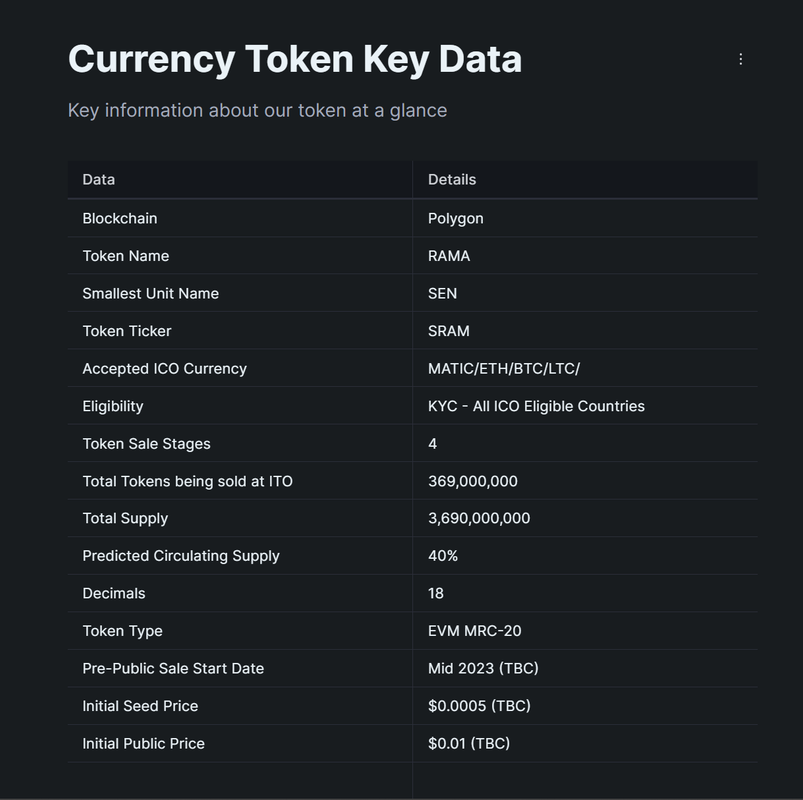
Task: Click the SRAM ticker value
Action: pos(449,331)
